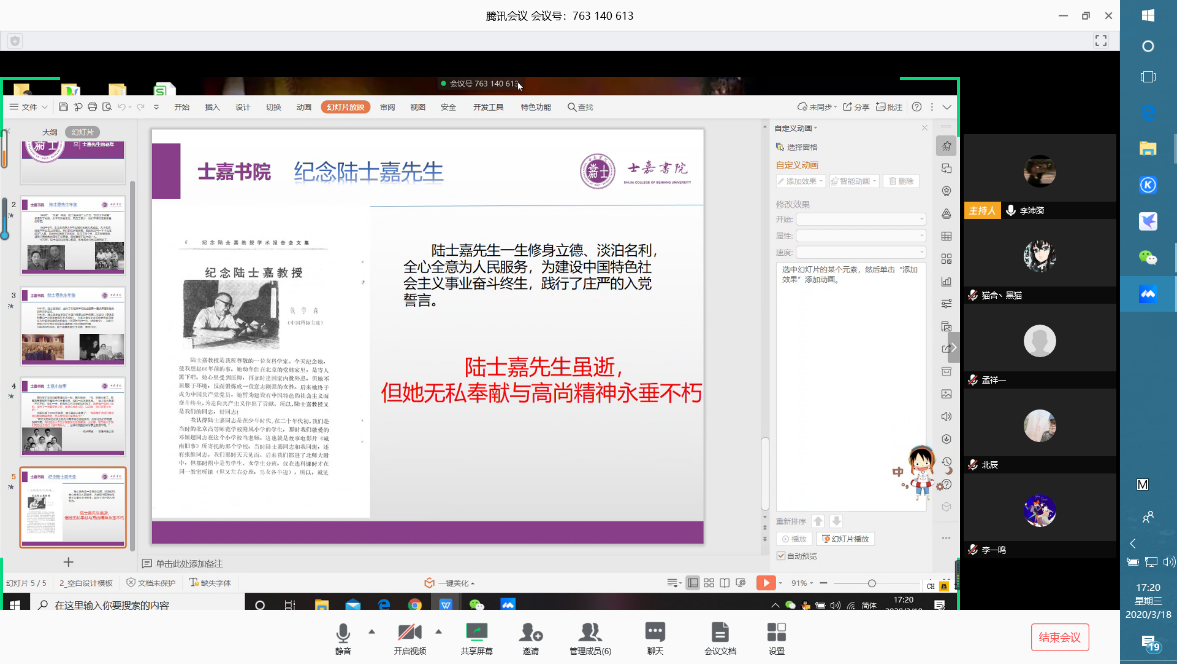
Task: Open 会议文档 meeting documents
Action: coord(719,638)
